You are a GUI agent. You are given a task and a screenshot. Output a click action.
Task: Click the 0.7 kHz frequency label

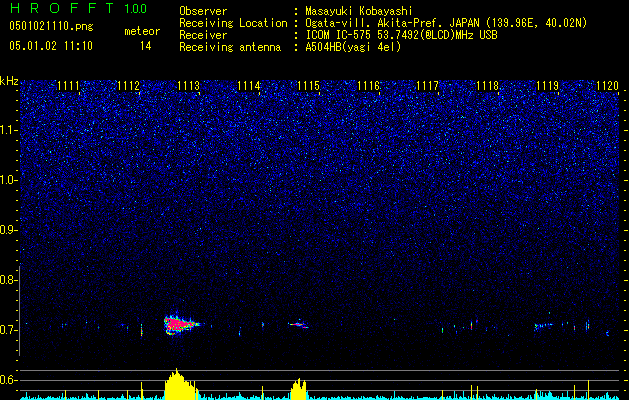click(8, 330)
